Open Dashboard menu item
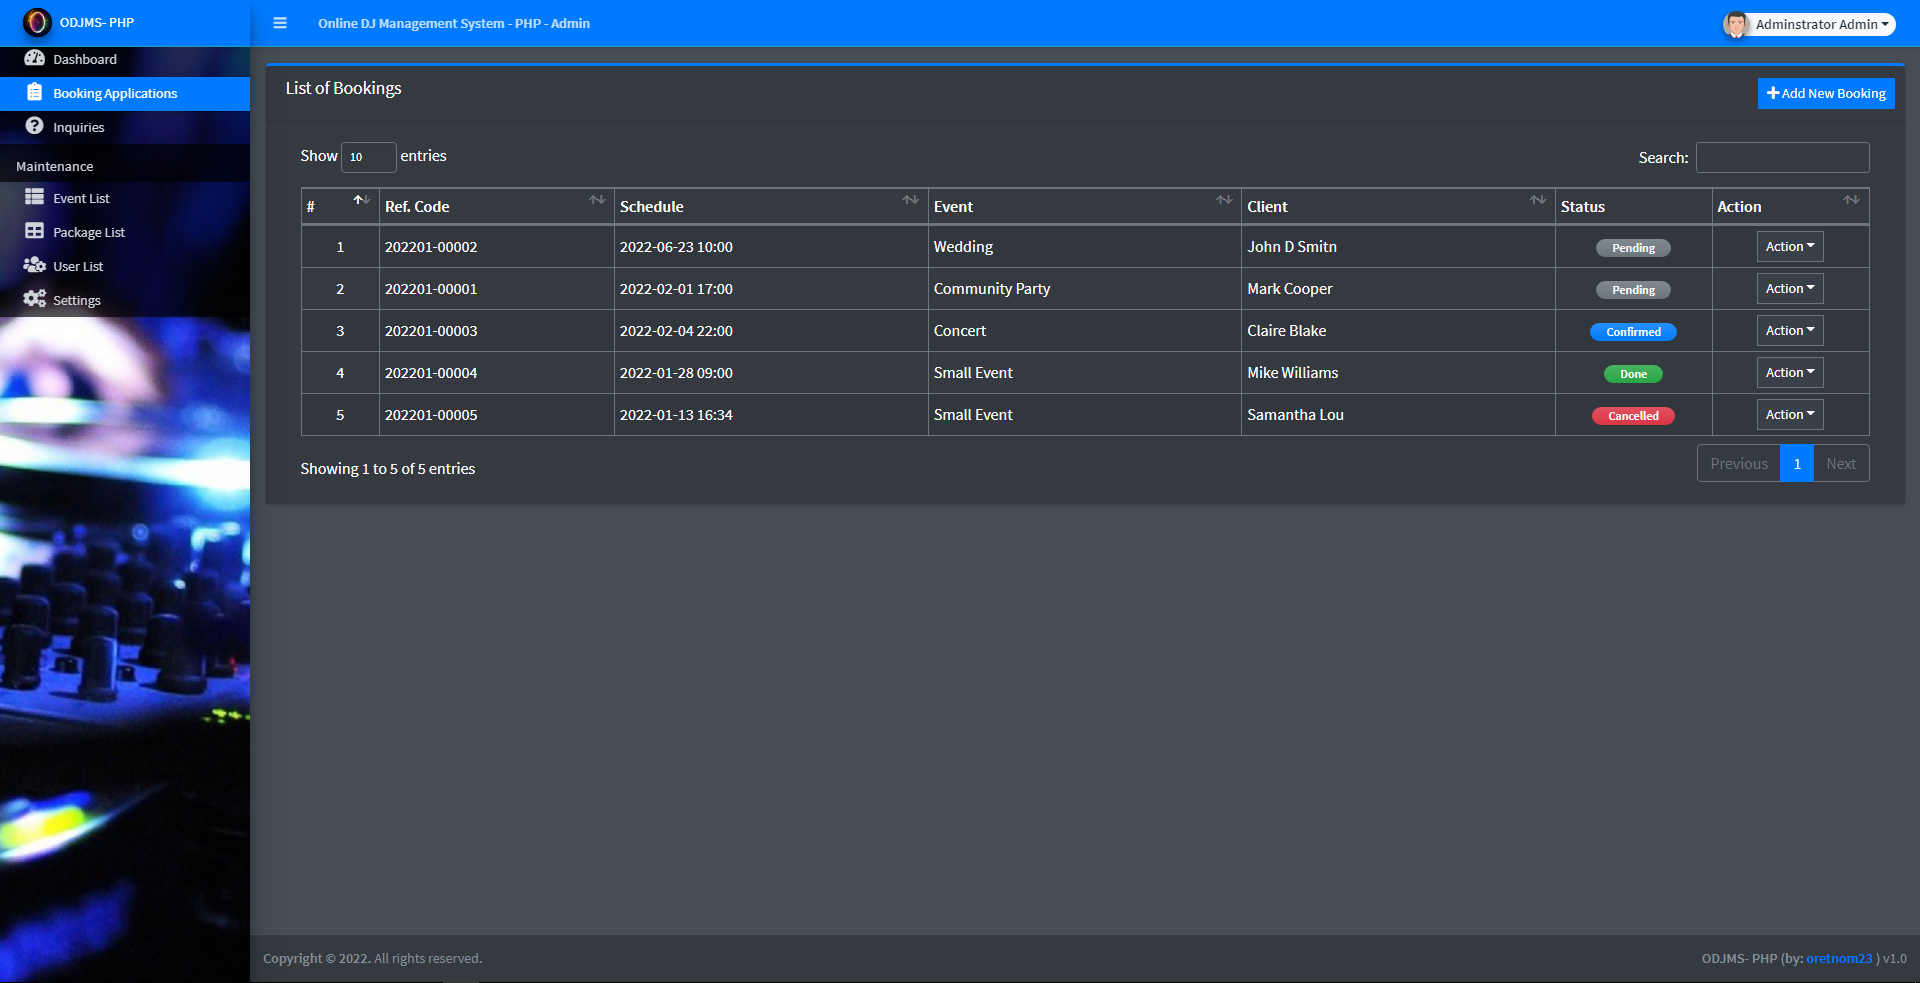The height and width of the screenshot is (983, 1920). point(125,60)
